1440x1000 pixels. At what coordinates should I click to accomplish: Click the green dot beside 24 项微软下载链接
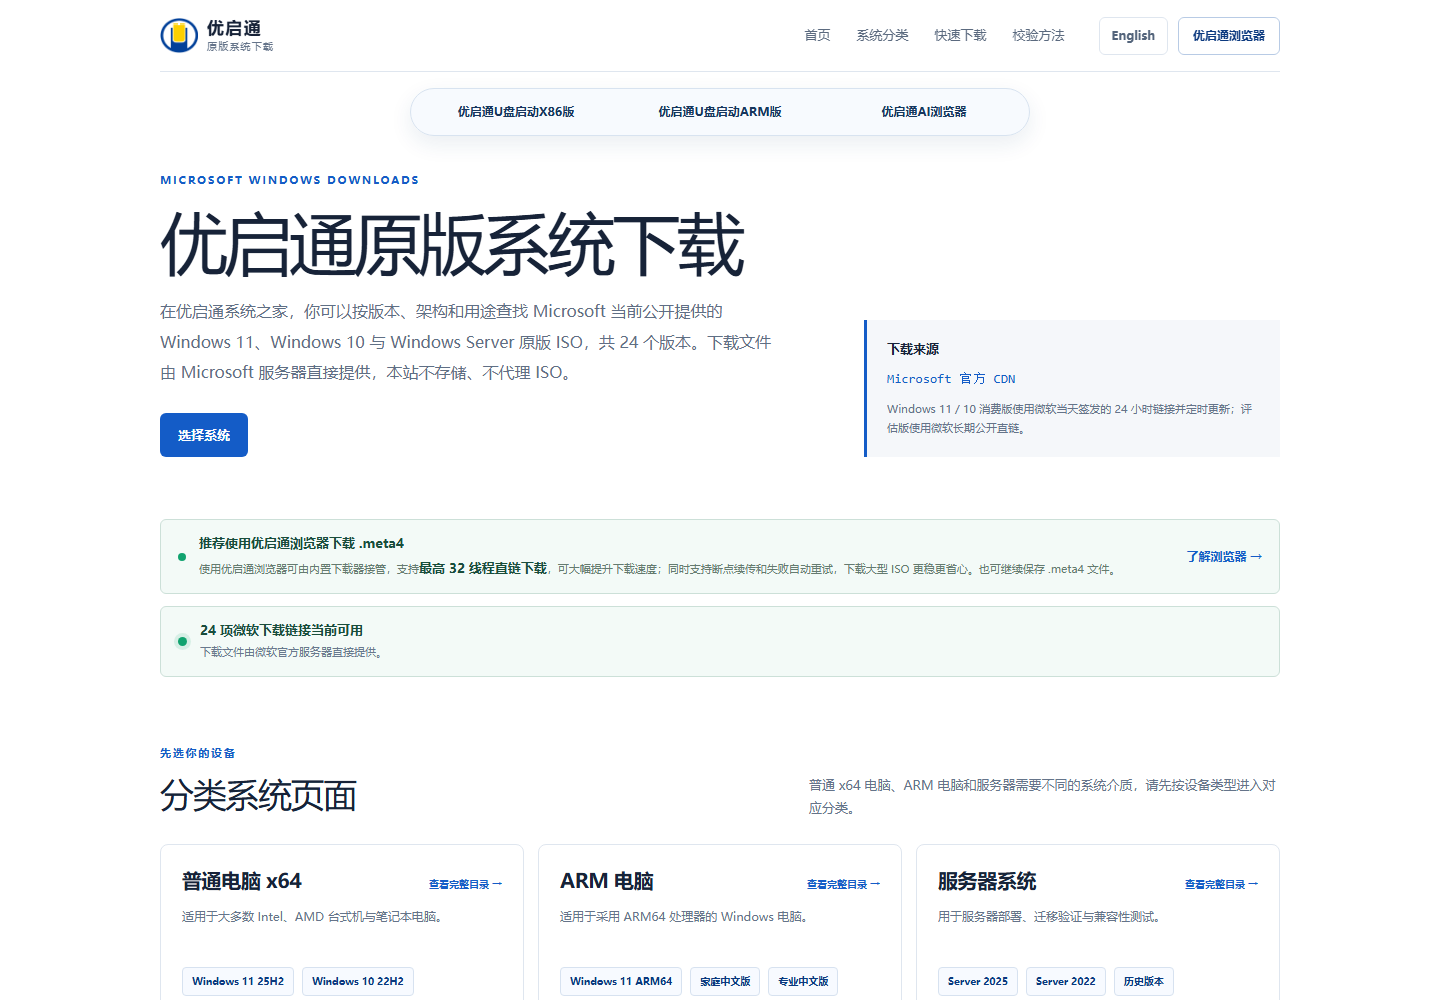tap(182, 641)
